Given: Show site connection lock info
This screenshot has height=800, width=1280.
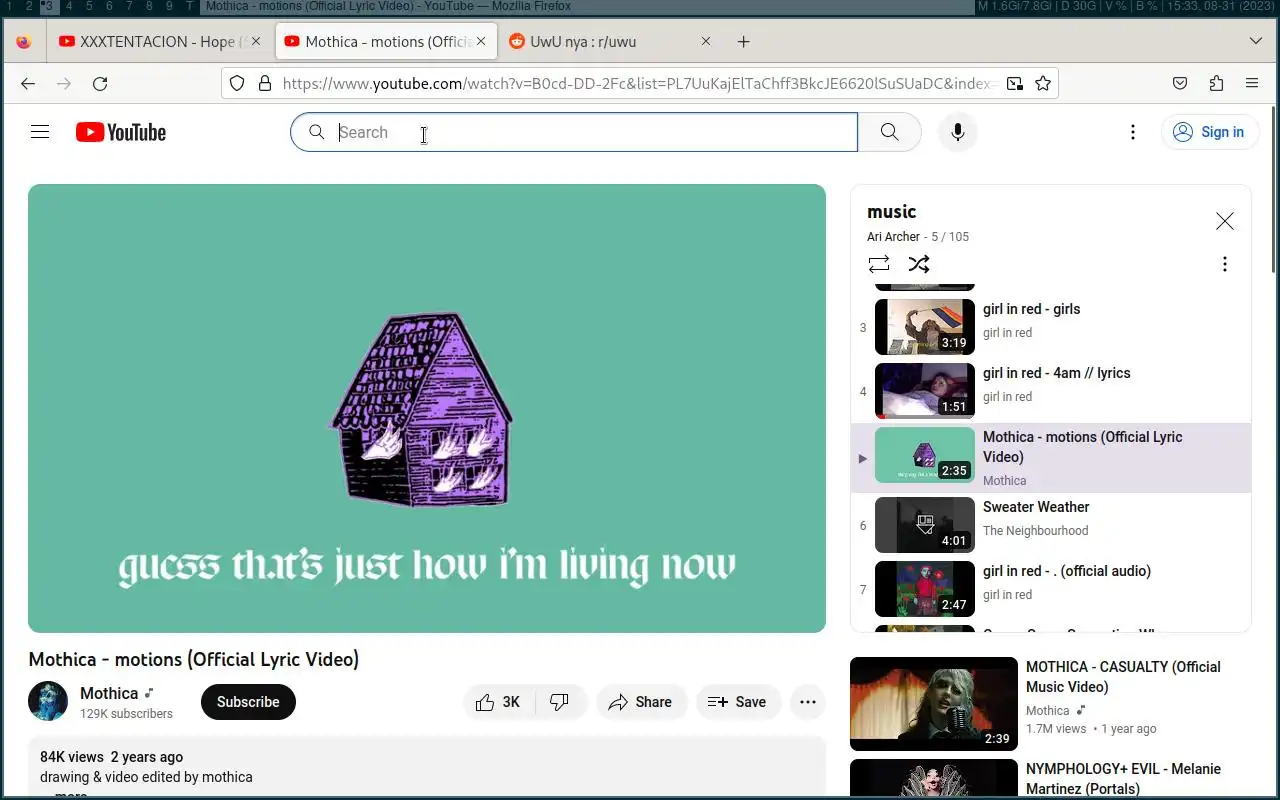Looking at the screenshot, I should pyautogui.click(x=265, y=84).
